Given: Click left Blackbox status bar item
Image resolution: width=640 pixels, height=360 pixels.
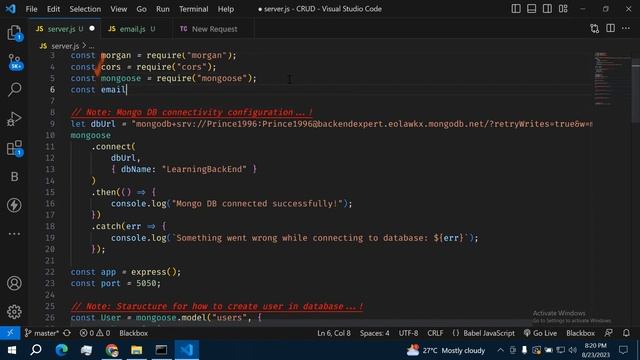Looking at the screenshot, I should pyautogui.click(x=133, y=333).
